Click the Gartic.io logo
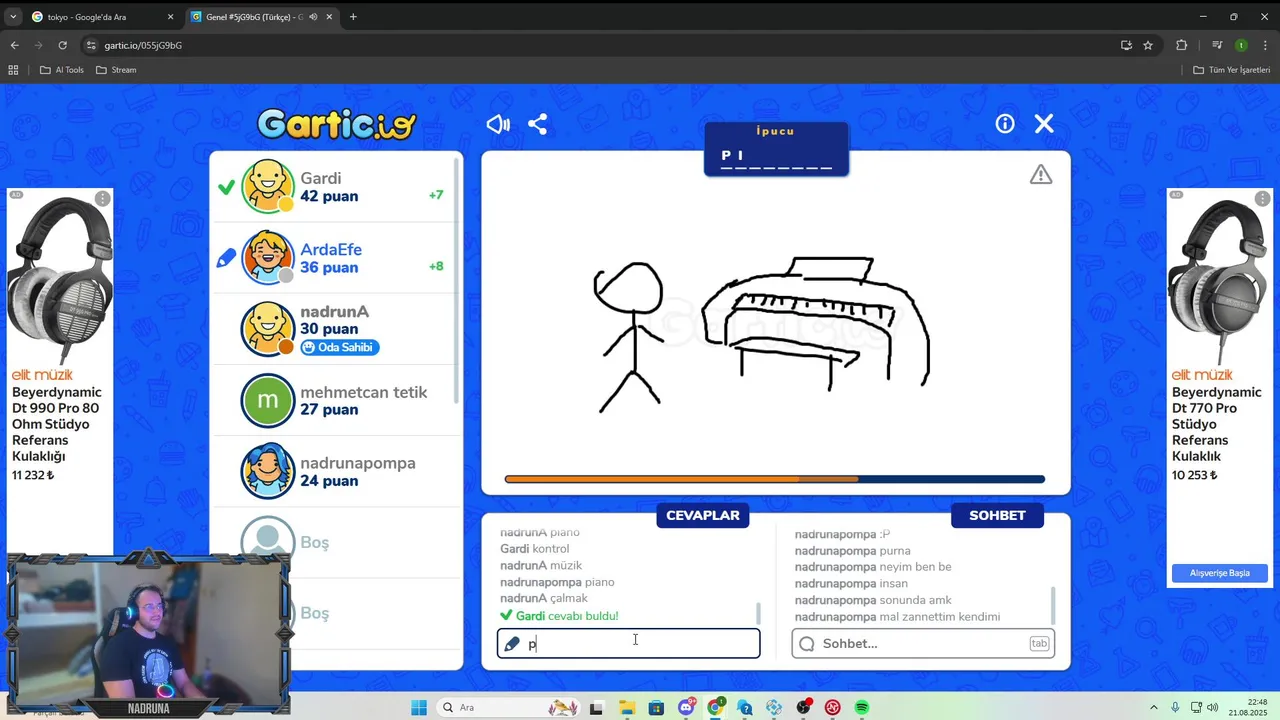The width and height of the screenshot is (1280, 720). [336, 124]
